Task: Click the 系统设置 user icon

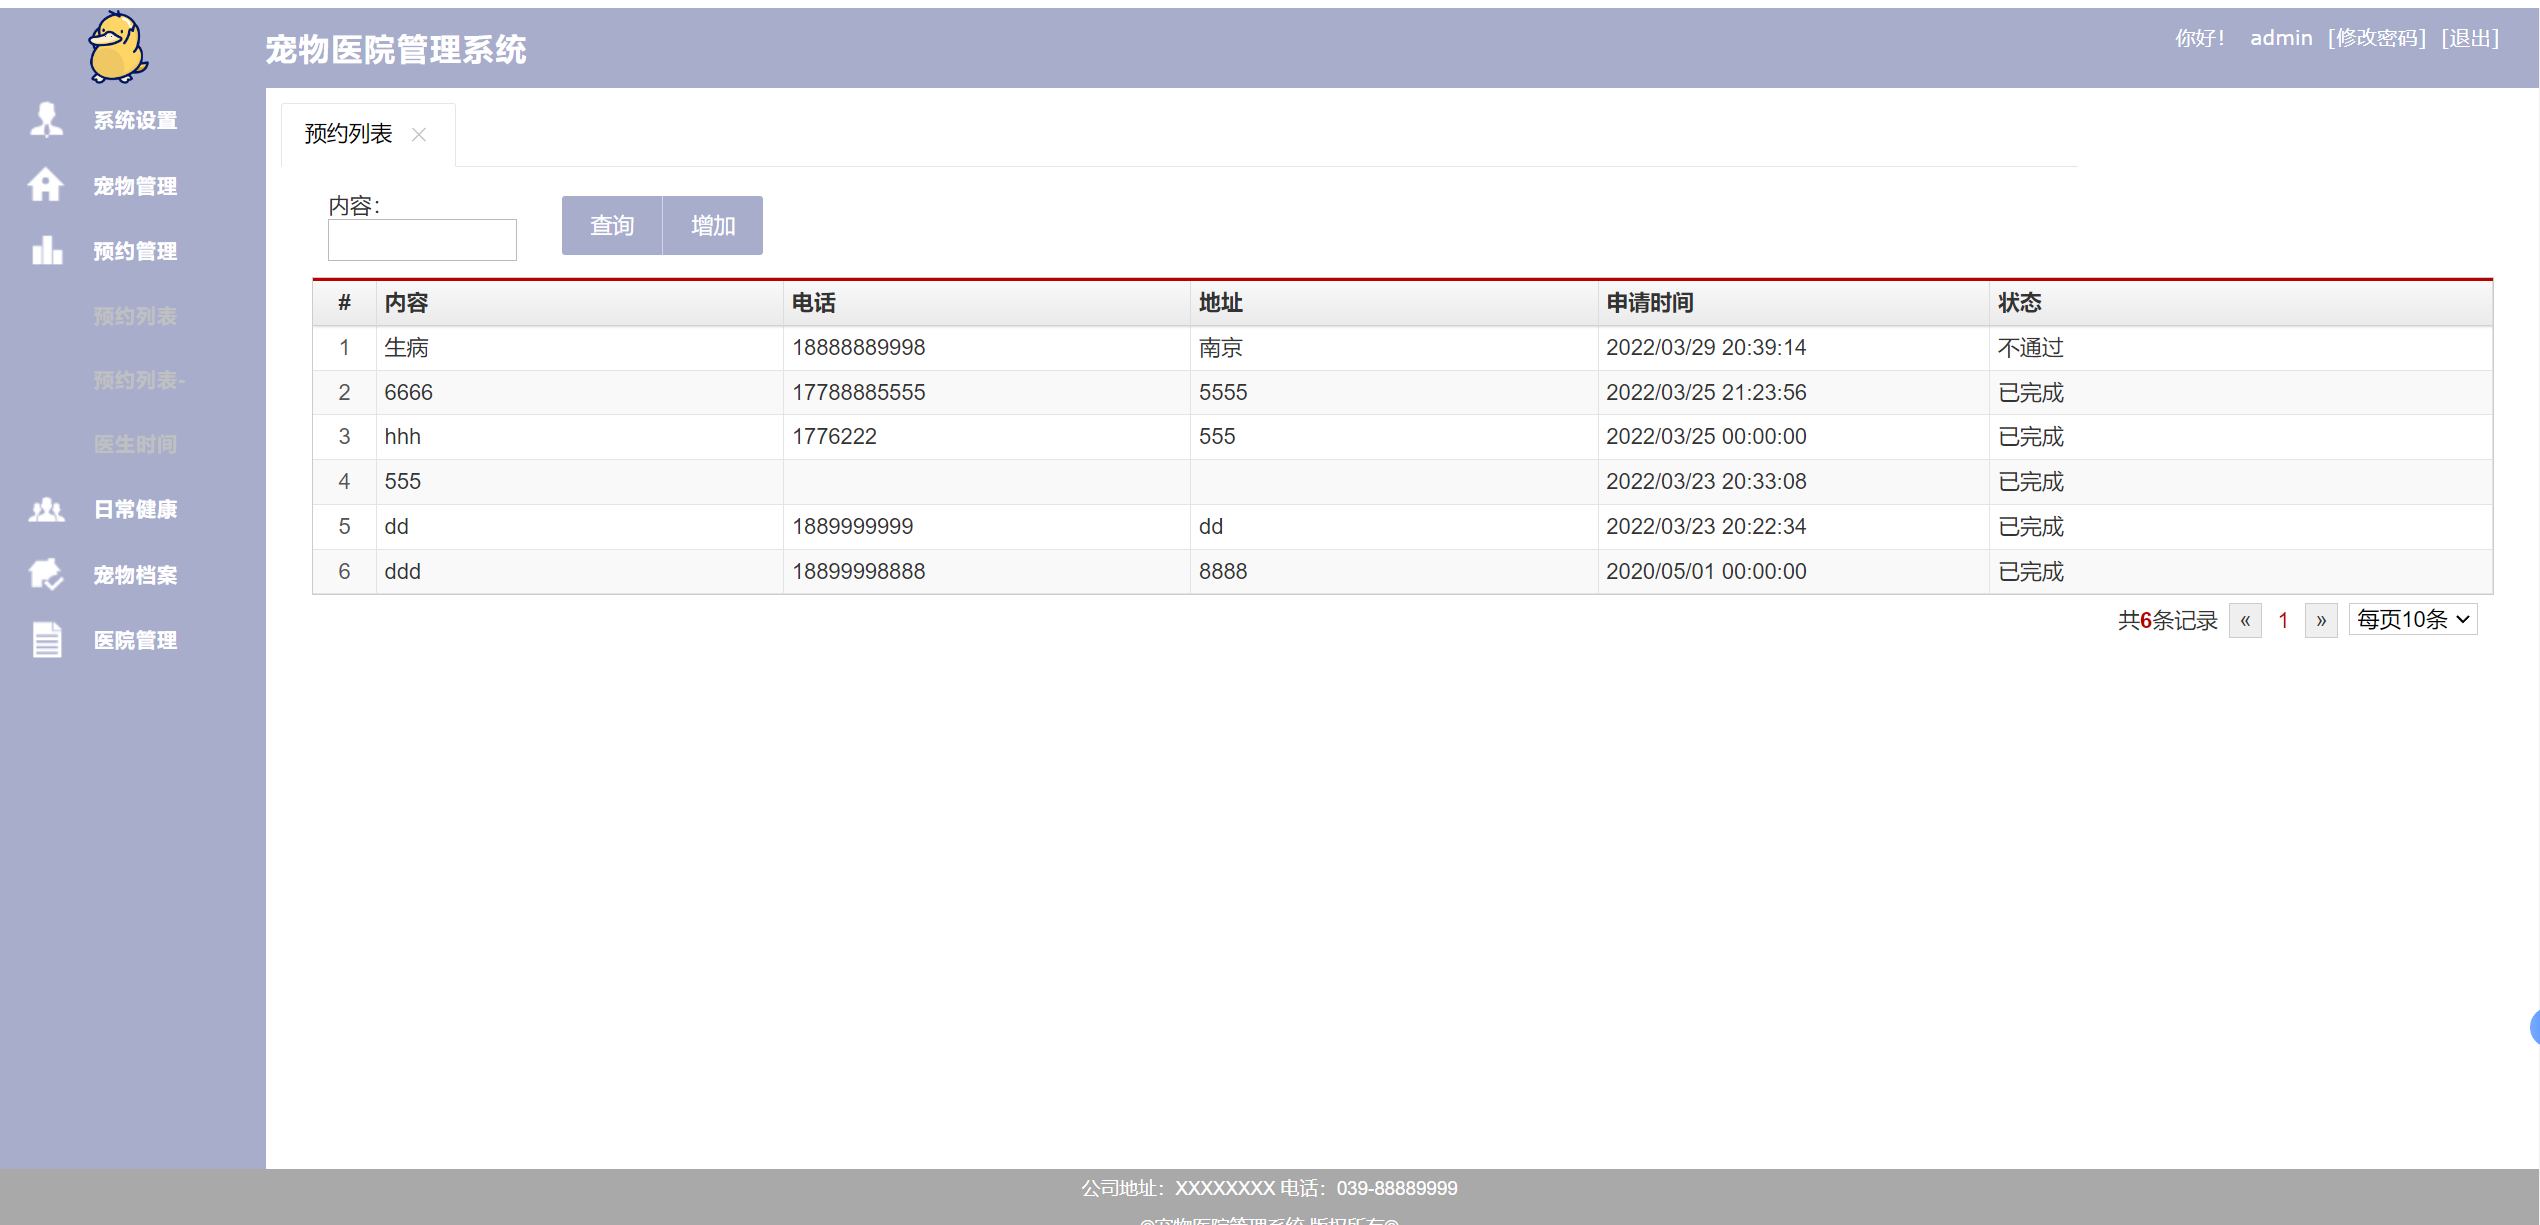Action: (x=46, y=120)
